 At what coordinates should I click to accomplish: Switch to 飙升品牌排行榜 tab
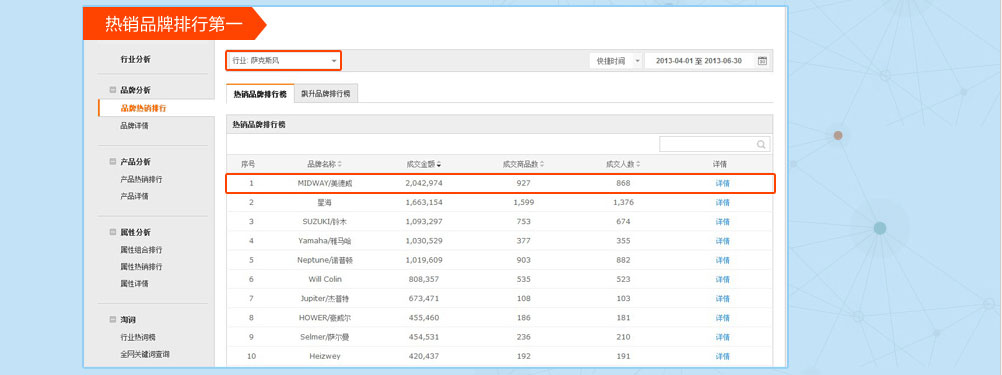[x=326, y=93]
